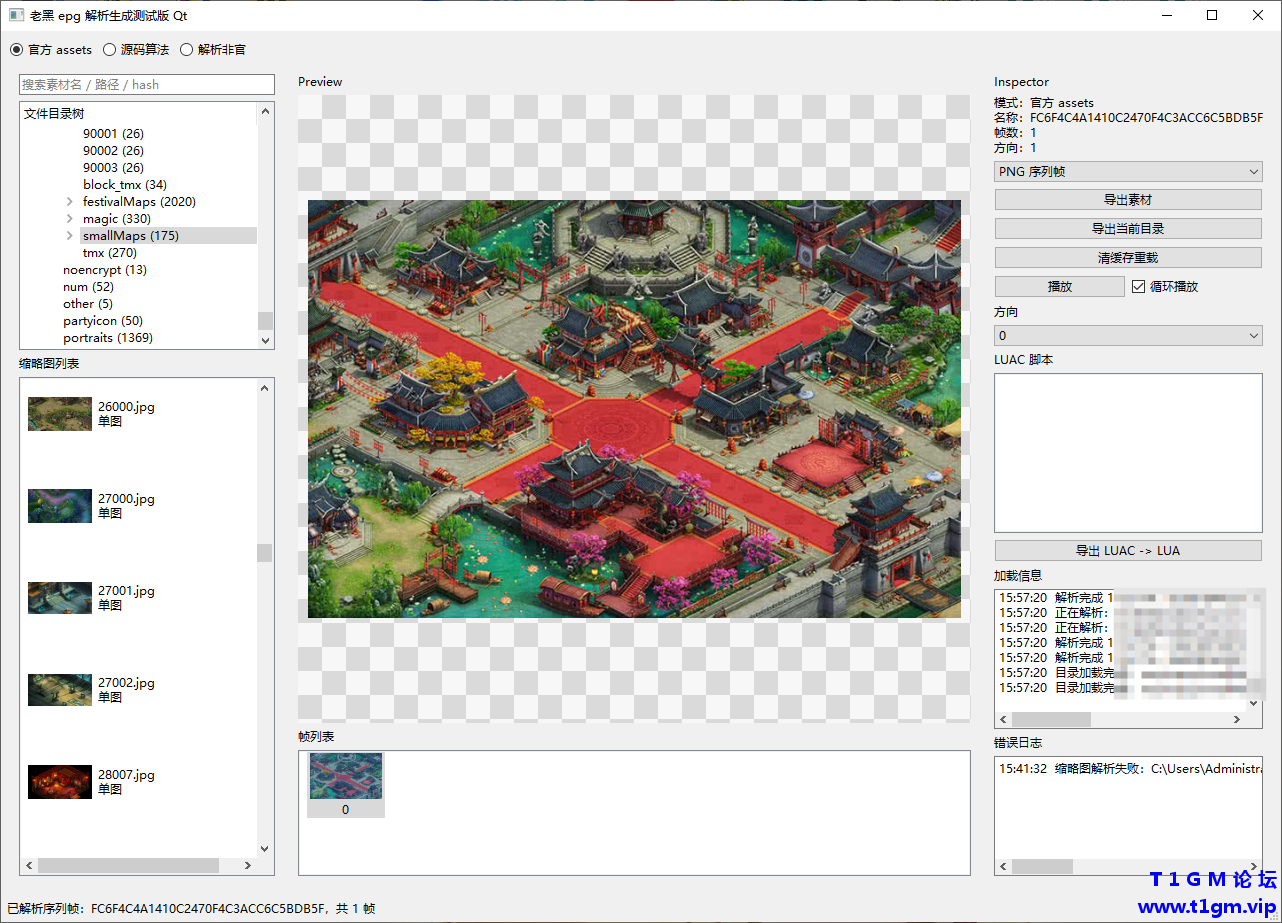1282x923 pixels.
Task: Select the 90001 (26) folder
Action: 113,134
